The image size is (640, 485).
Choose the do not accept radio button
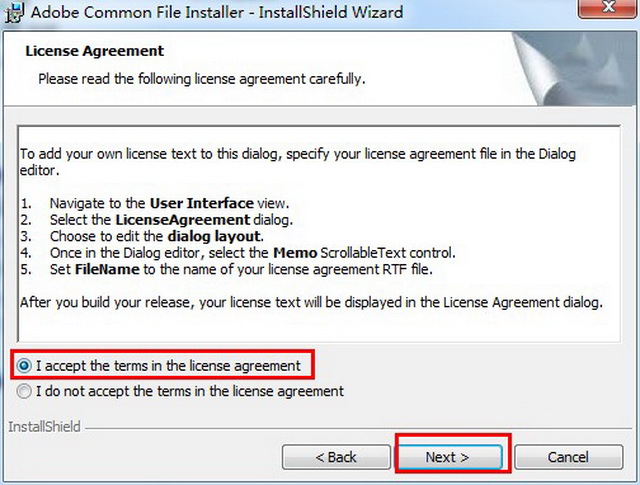click(25, 391)
